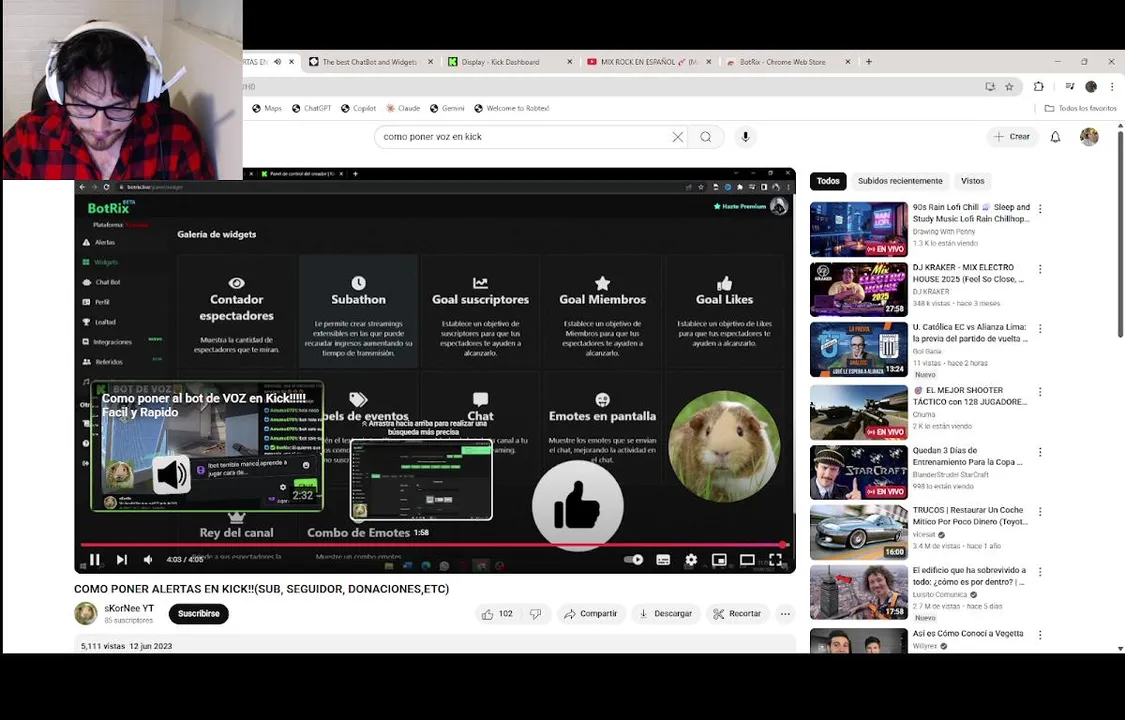Image resolution: width=1125 pixels, height=720 pixels.
Task: Subscribe with the Suscribirse button
Action: pos(199,614)
